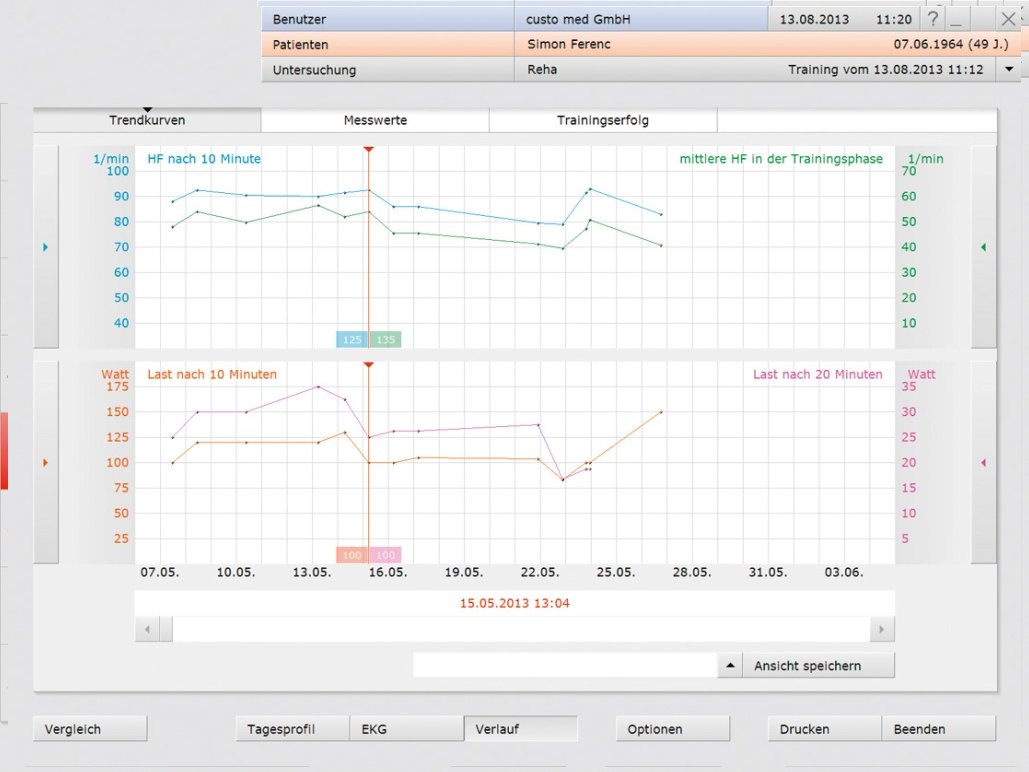Click the scrollbar left arrow
The width and height of the screenshot is (1029, 772).
[x=147, y=629]
